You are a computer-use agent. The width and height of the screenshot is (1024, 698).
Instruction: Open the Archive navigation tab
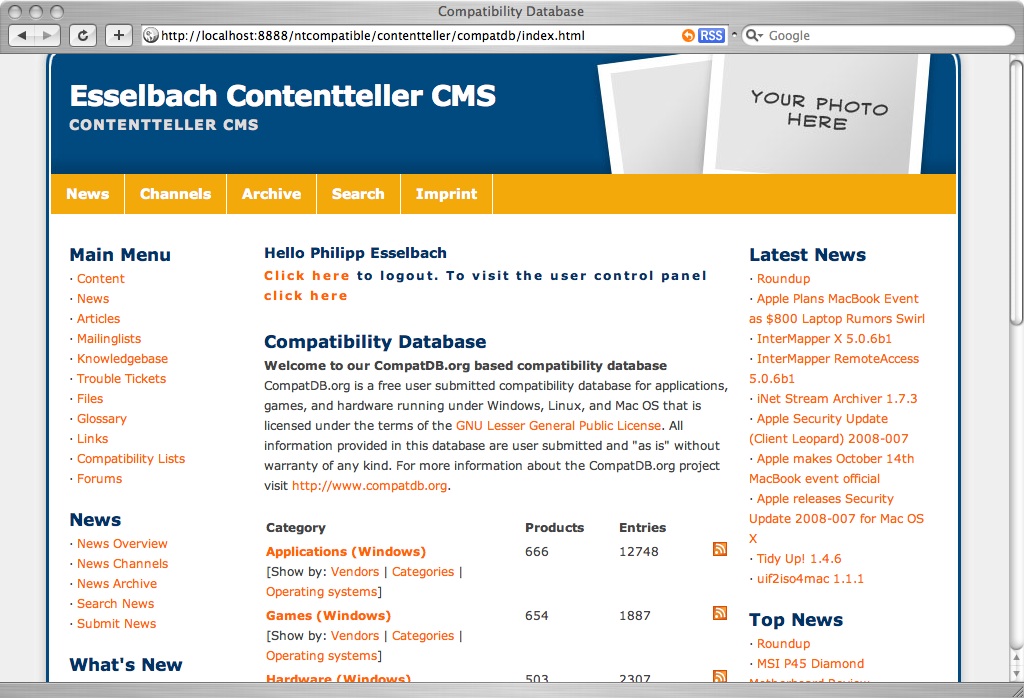pyautogui.click(x=271, y=194)
